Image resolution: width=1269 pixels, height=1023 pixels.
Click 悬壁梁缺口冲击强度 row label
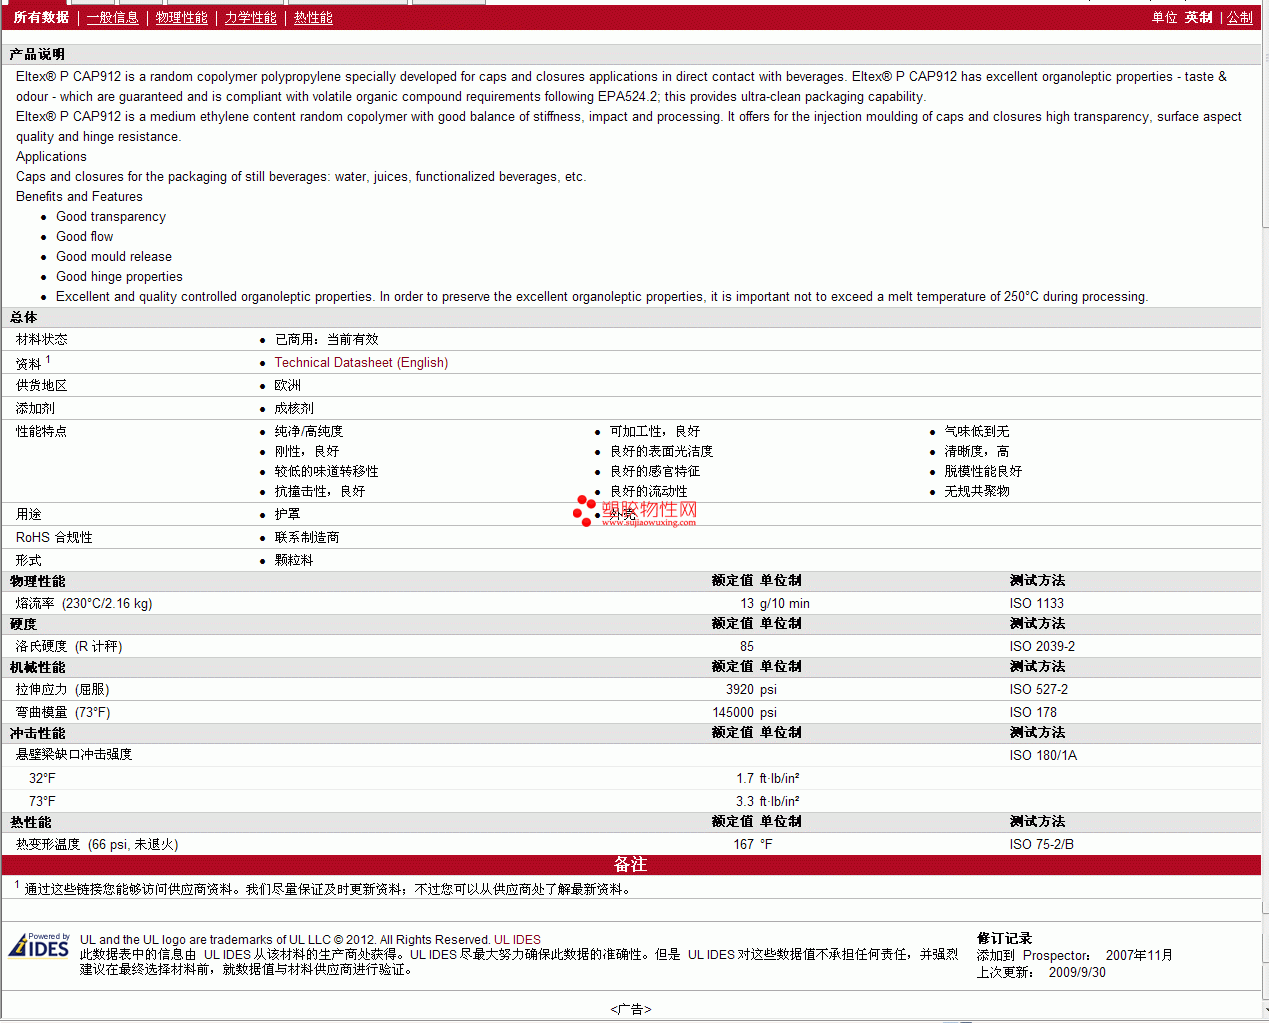pos(74,755)
